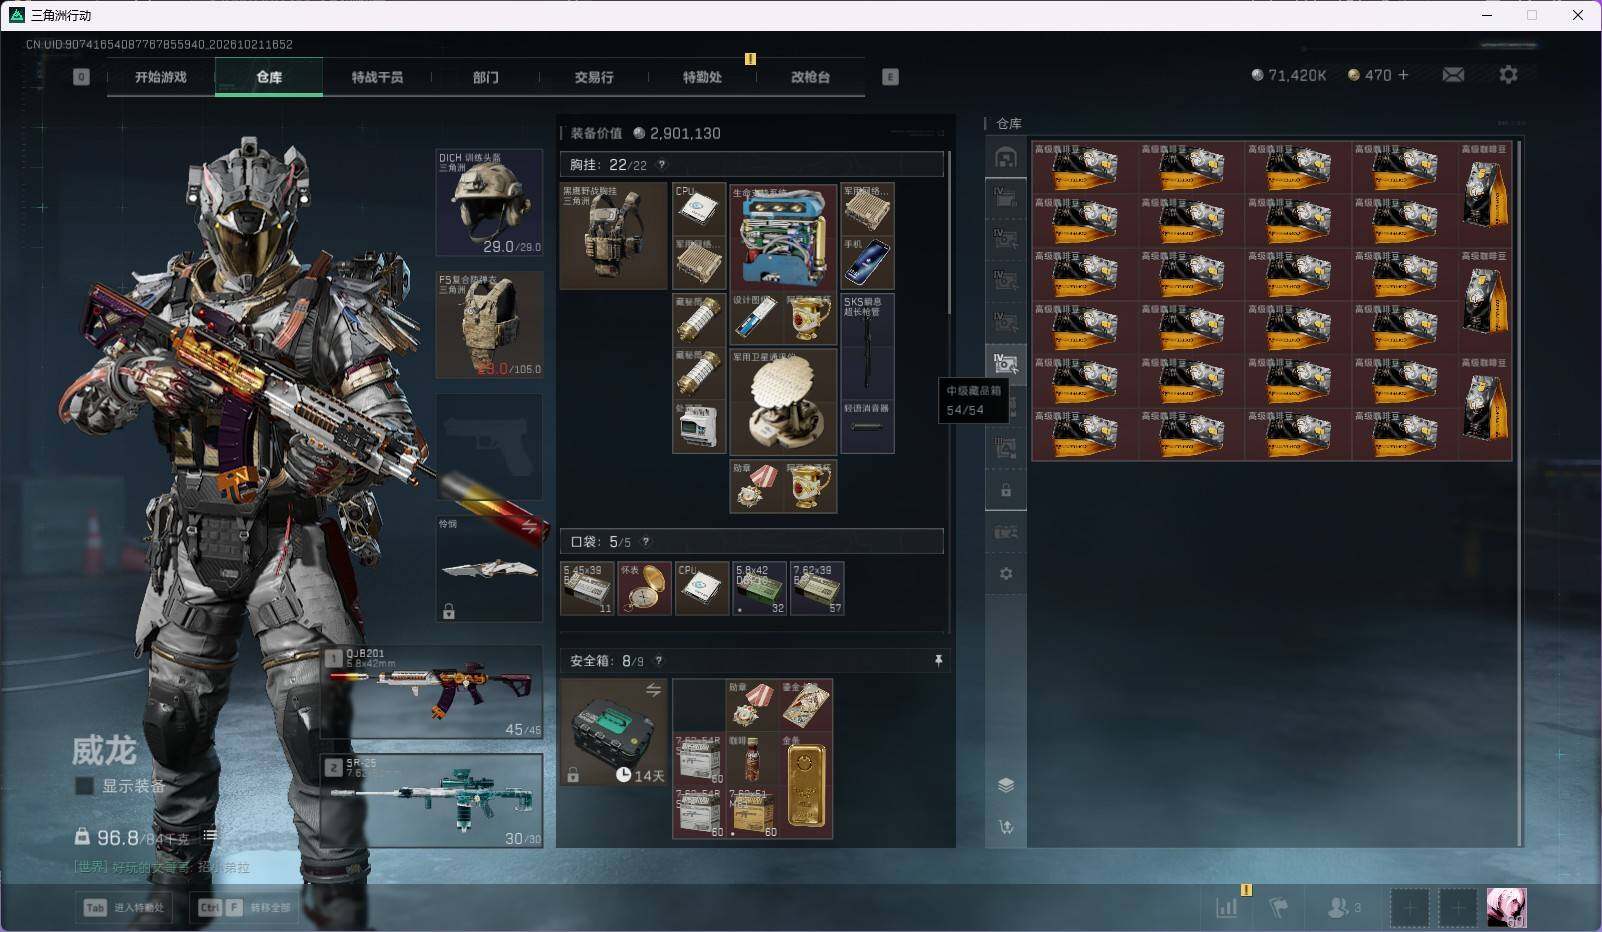
Task: Select the DICH training helmet slot
Action: 489,203
